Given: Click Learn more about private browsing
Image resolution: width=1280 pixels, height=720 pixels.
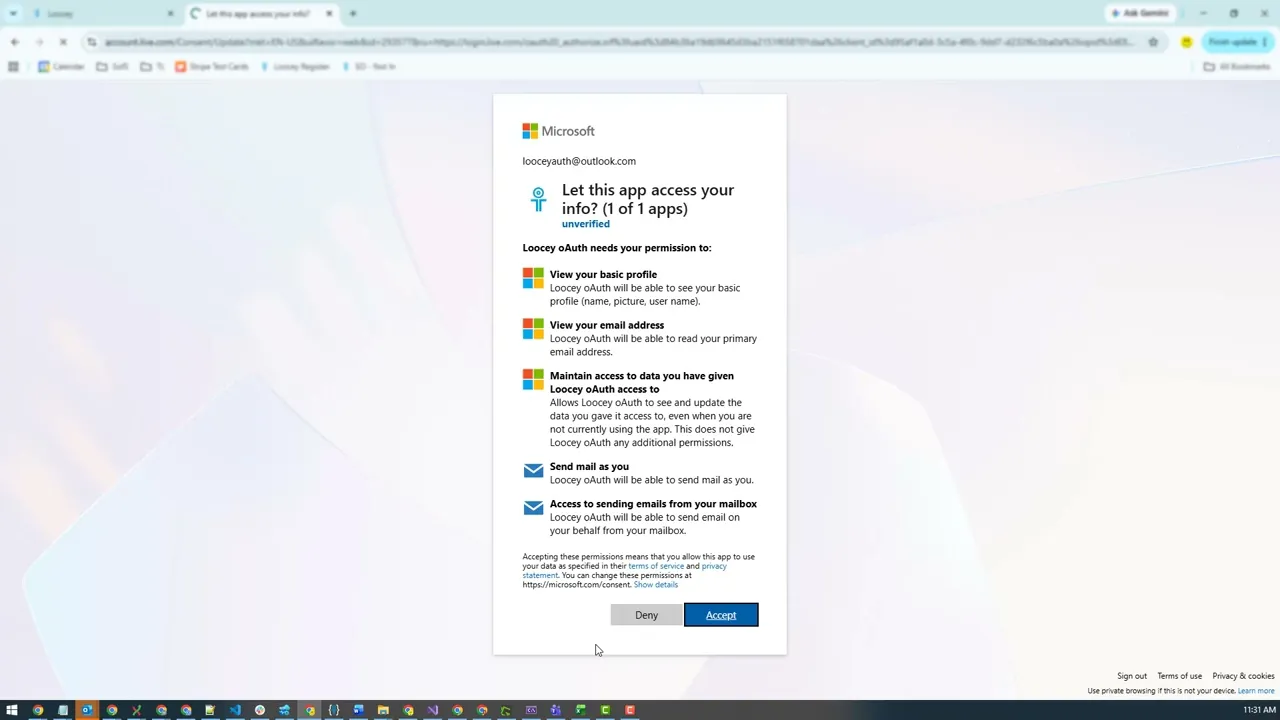Looking at the screenshot, I should pos(1256,691).
